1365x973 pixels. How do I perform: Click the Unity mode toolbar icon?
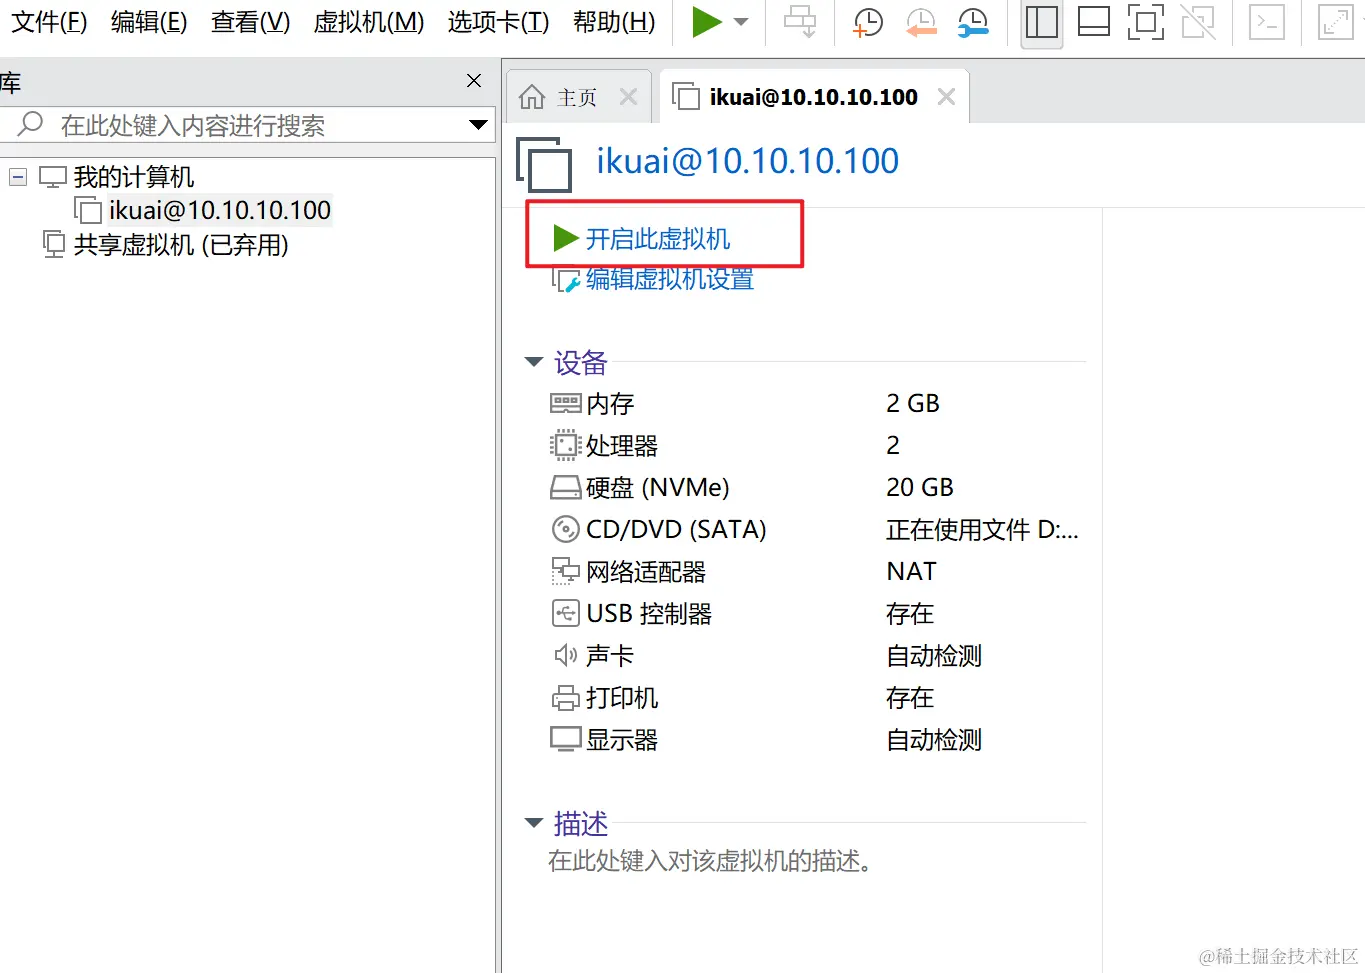pos(1197,22)
